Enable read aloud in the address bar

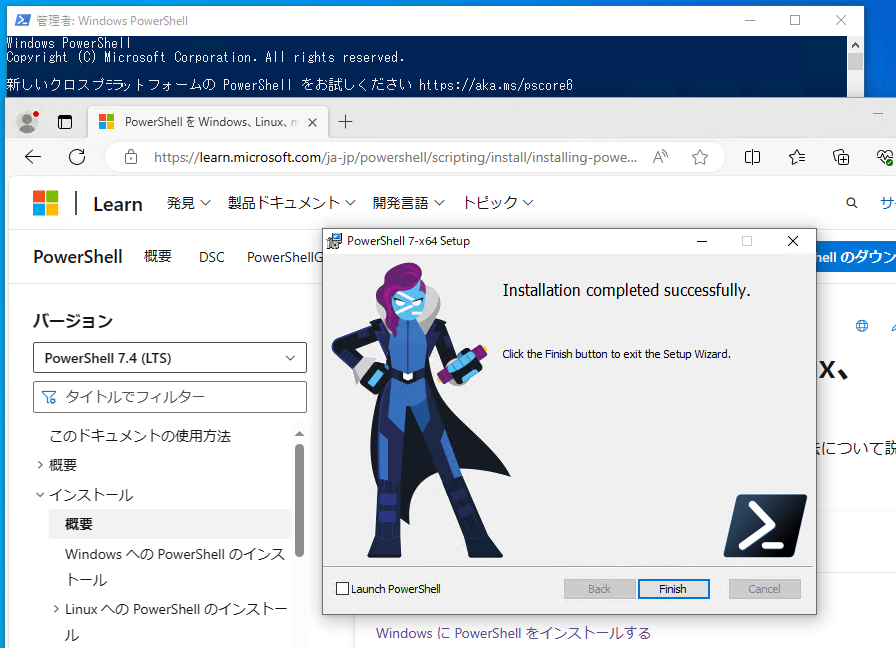[x=660, y=157]
